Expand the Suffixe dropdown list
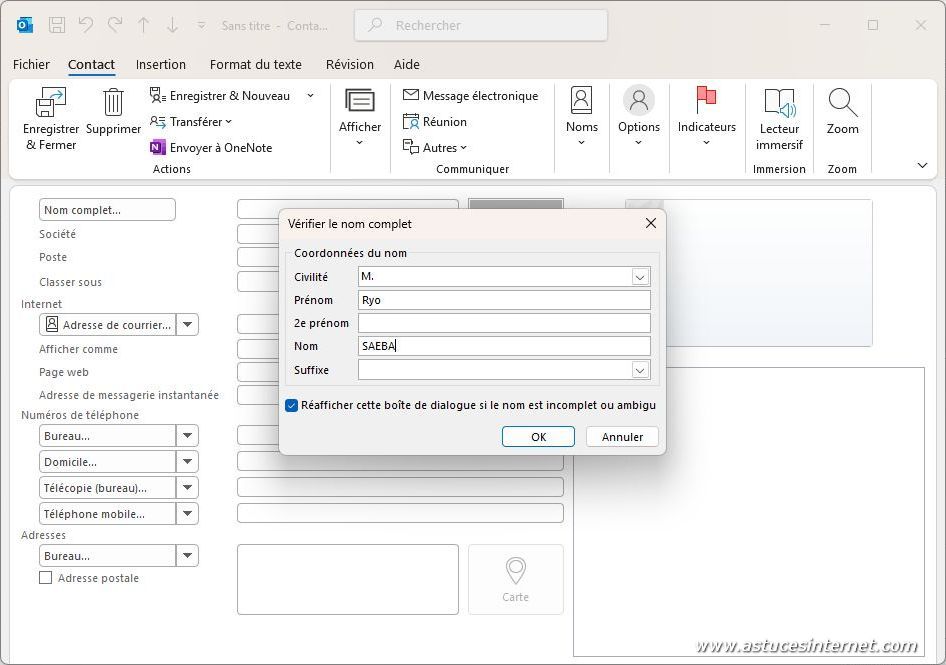The width and height of the screenshot is (946, 665). point(640,370)
